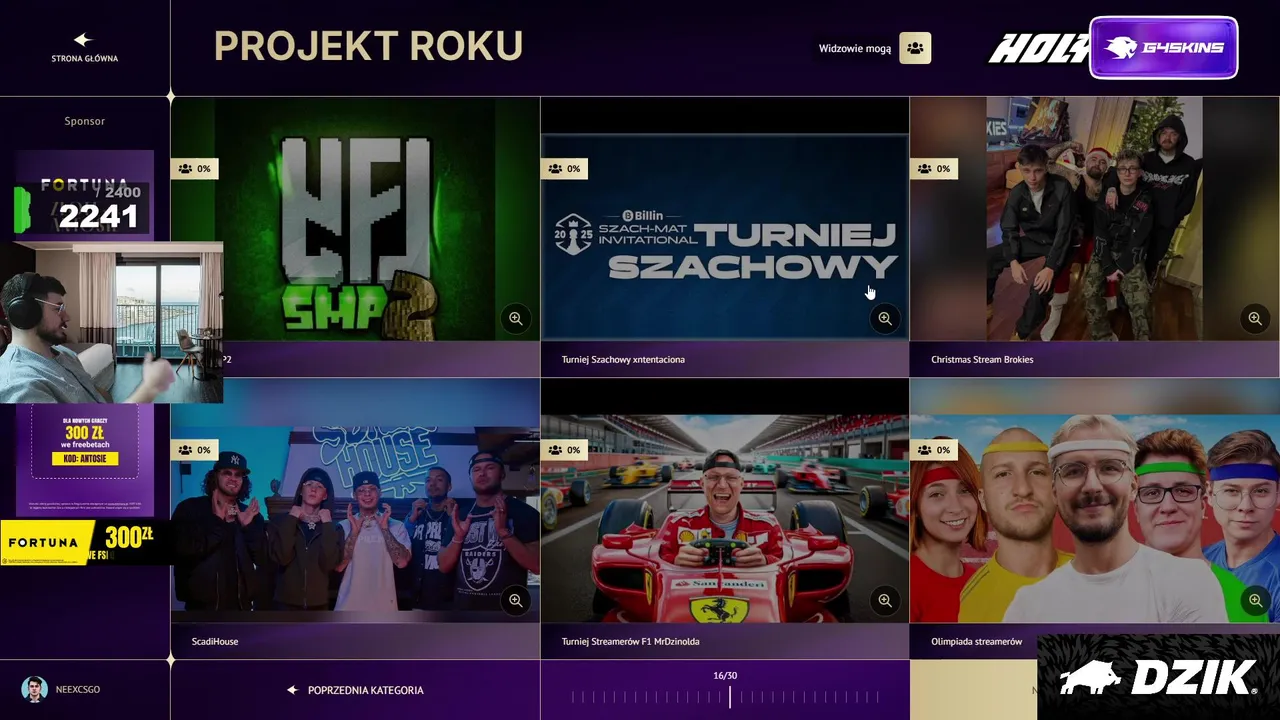Click 0% badge on Christmas Stream Brokies

click(x=934, y=169)
